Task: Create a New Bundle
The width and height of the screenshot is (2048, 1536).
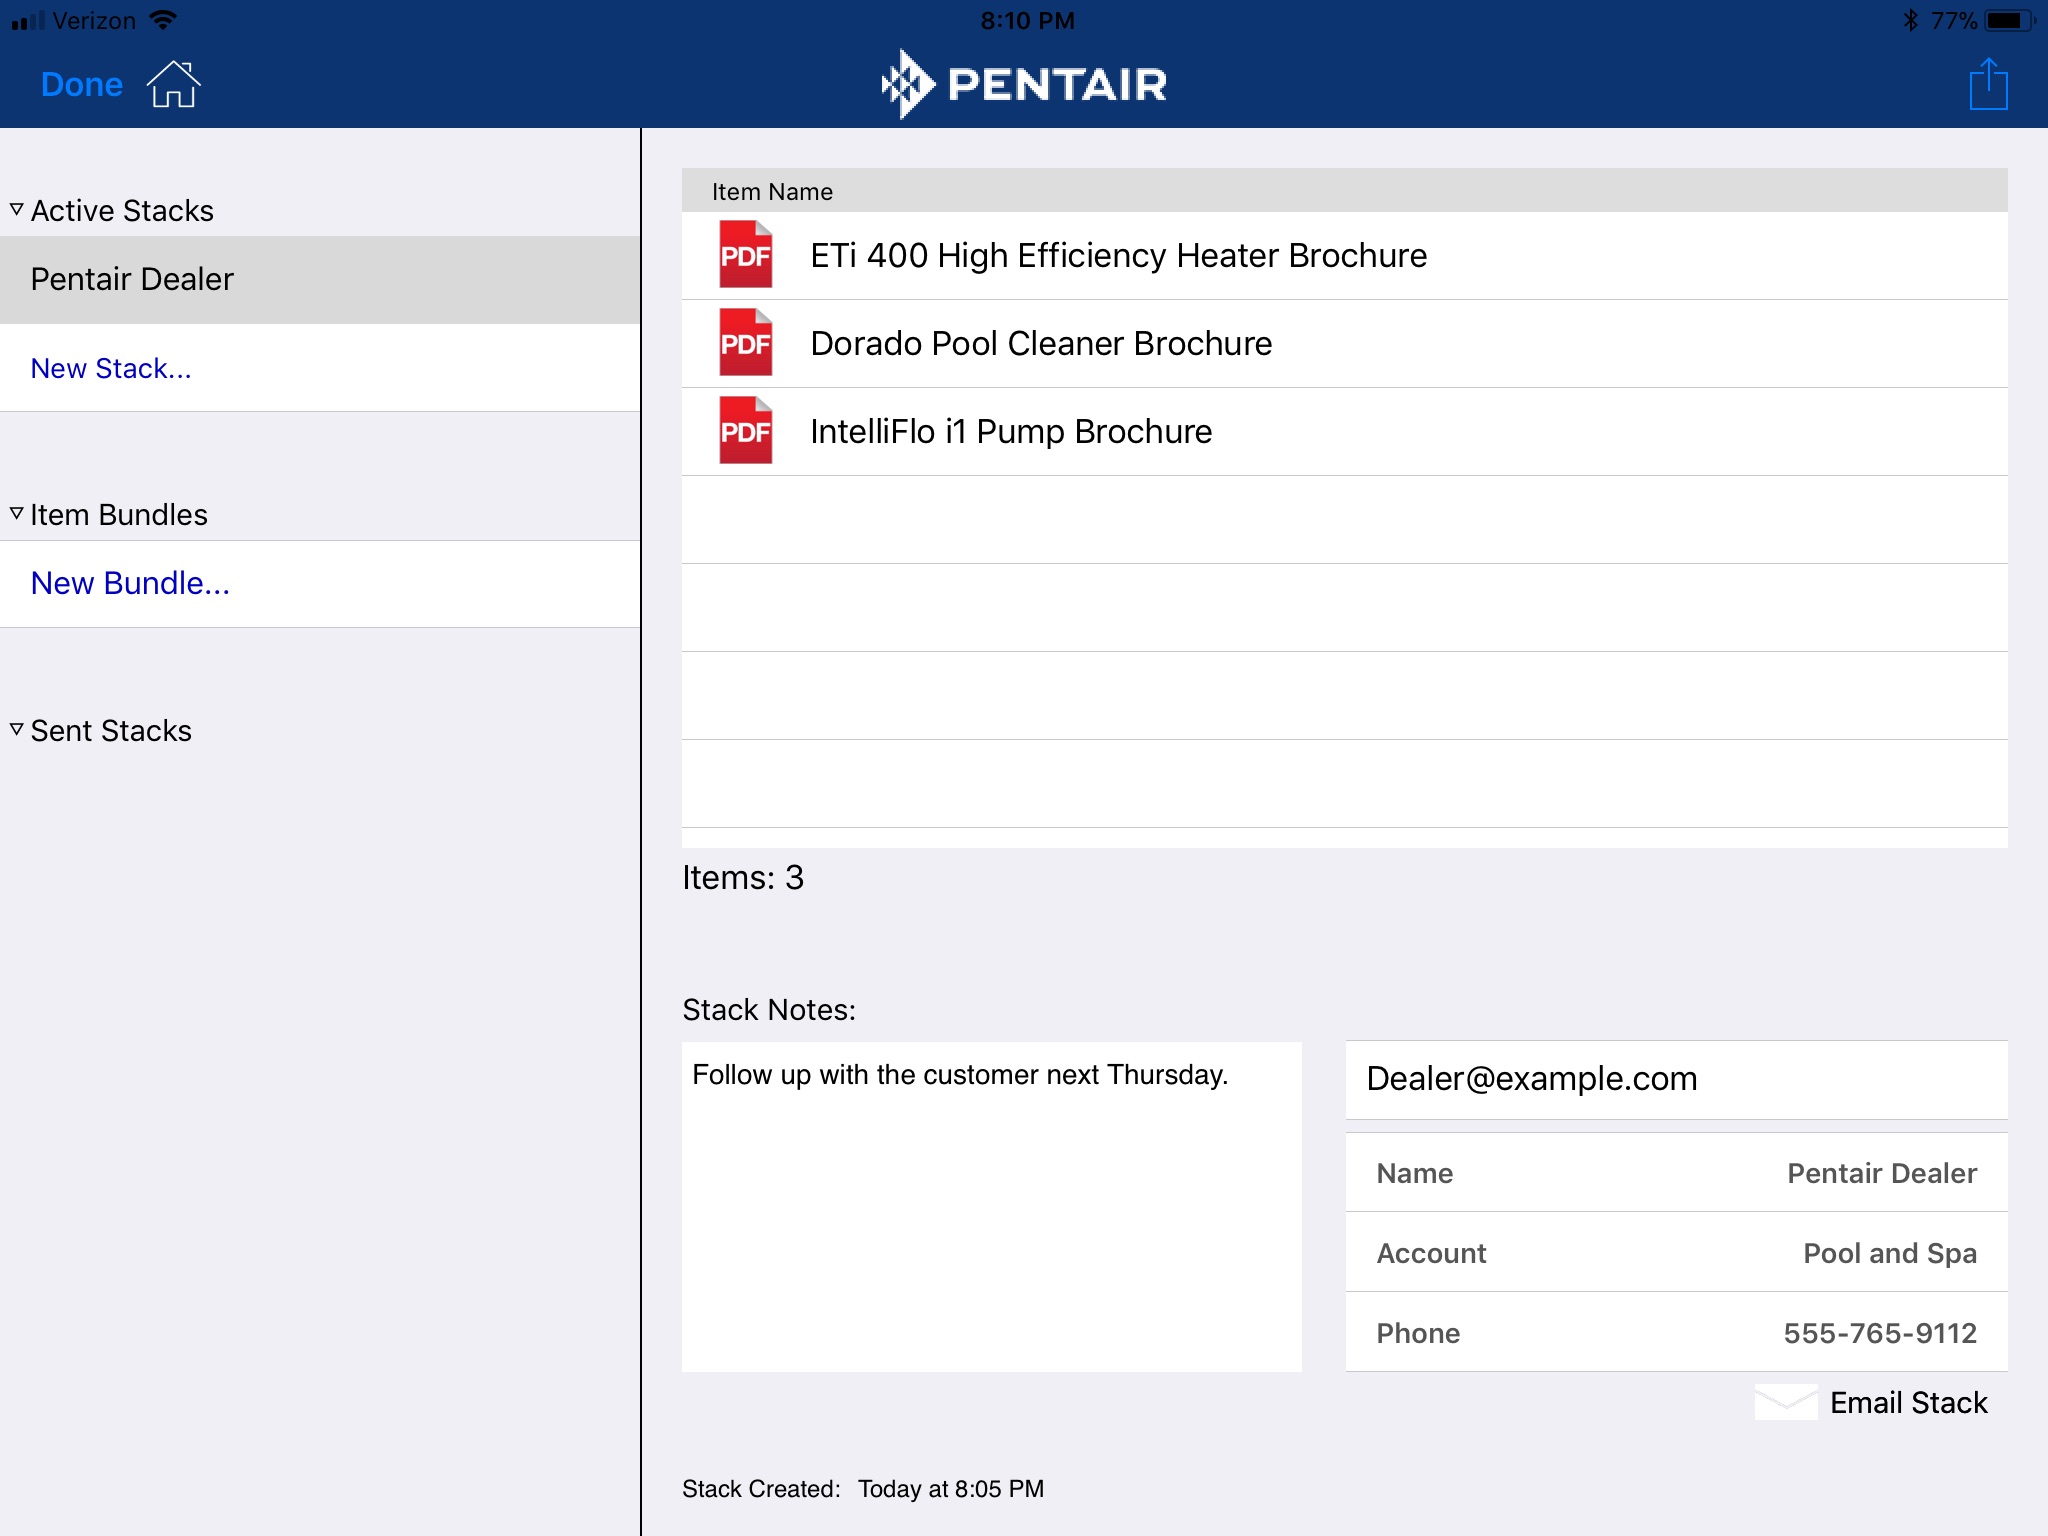Action: [x=130, y=583]
